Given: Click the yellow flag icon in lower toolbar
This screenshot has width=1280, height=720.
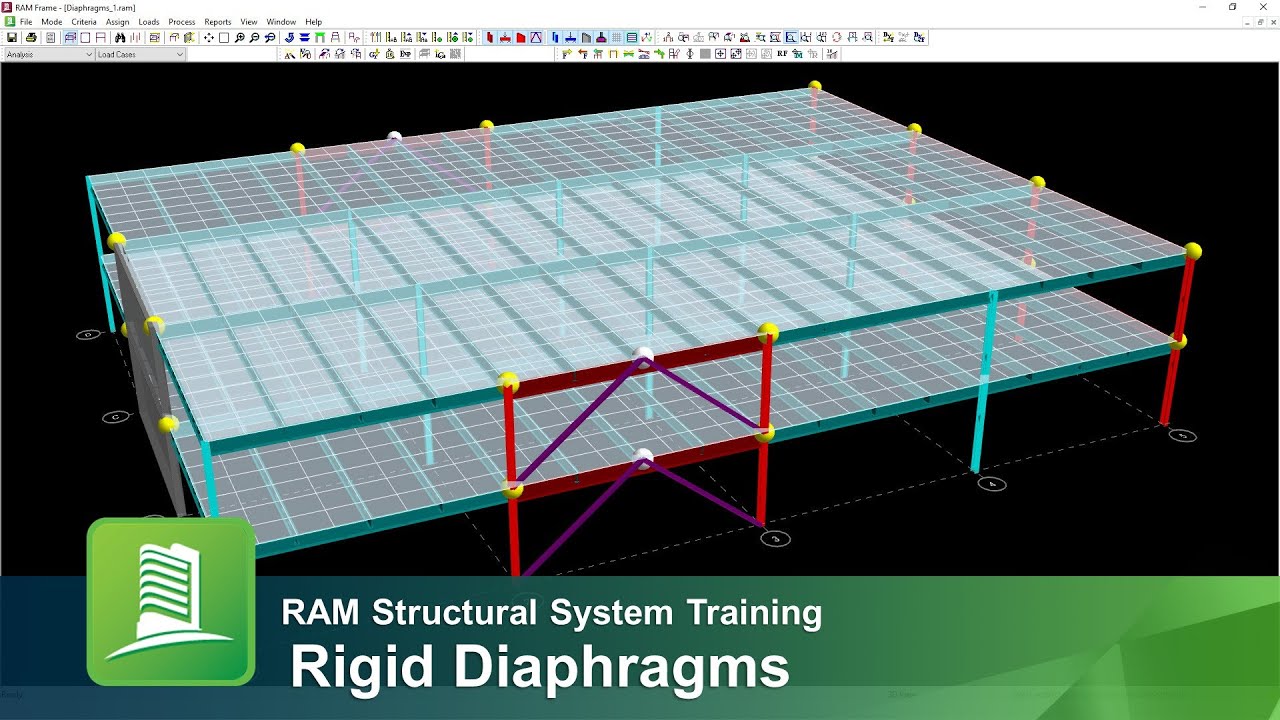Looking at the screenshot, I should 566,54.
